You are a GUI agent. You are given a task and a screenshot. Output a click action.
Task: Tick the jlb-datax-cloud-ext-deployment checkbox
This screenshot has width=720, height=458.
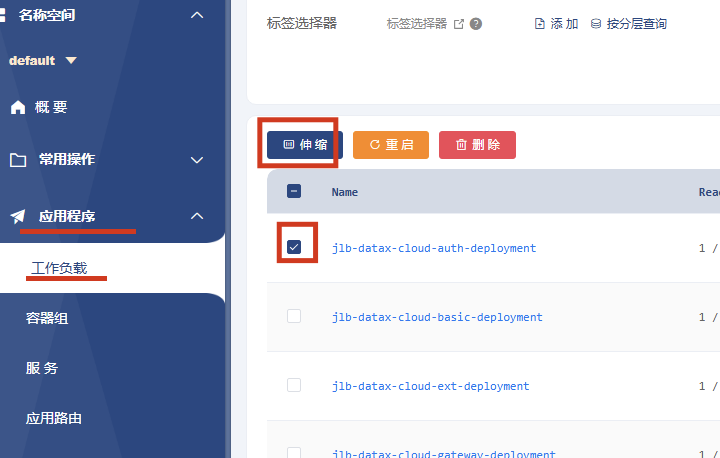(294, 385)
